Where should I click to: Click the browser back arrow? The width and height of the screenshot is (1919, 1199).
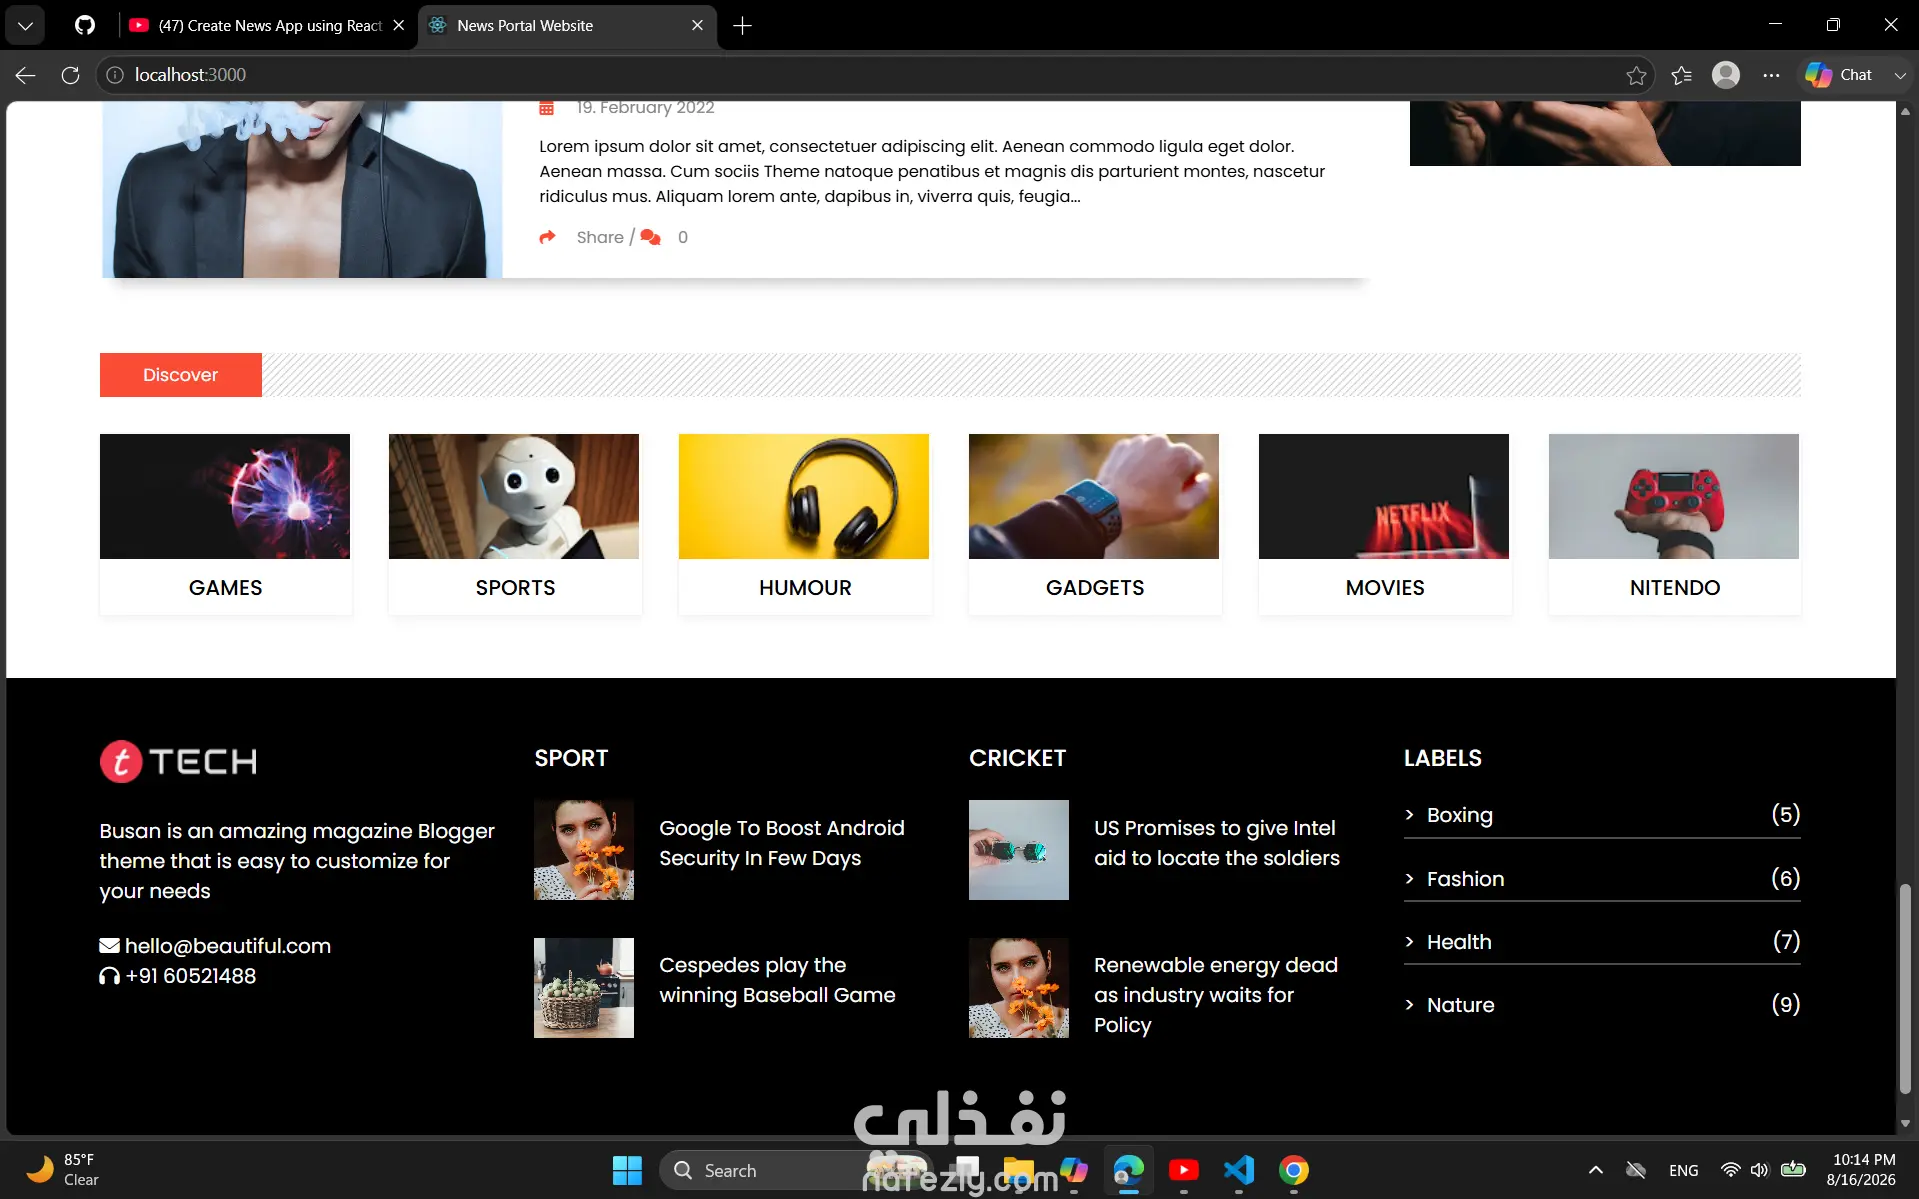pos(25,75)
